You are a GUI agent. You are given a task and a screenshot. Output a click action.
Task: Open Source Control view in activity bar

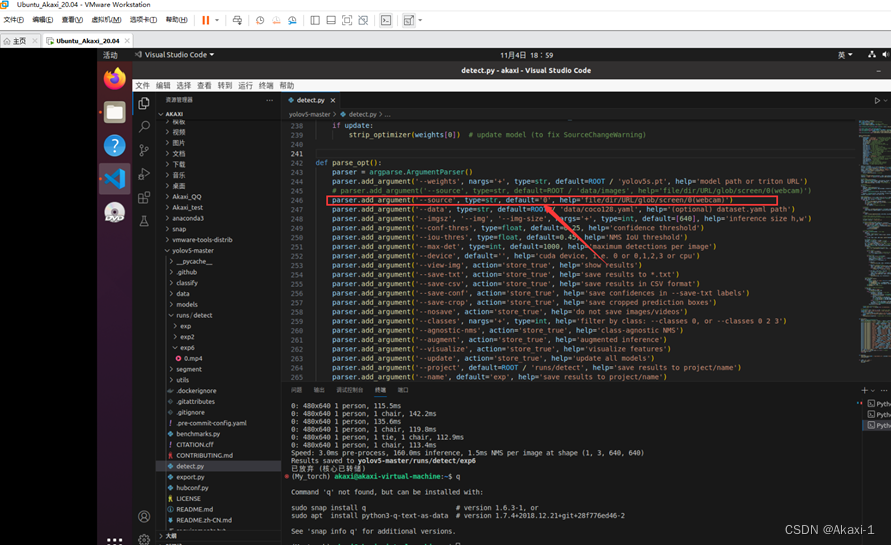pos(144,150)
